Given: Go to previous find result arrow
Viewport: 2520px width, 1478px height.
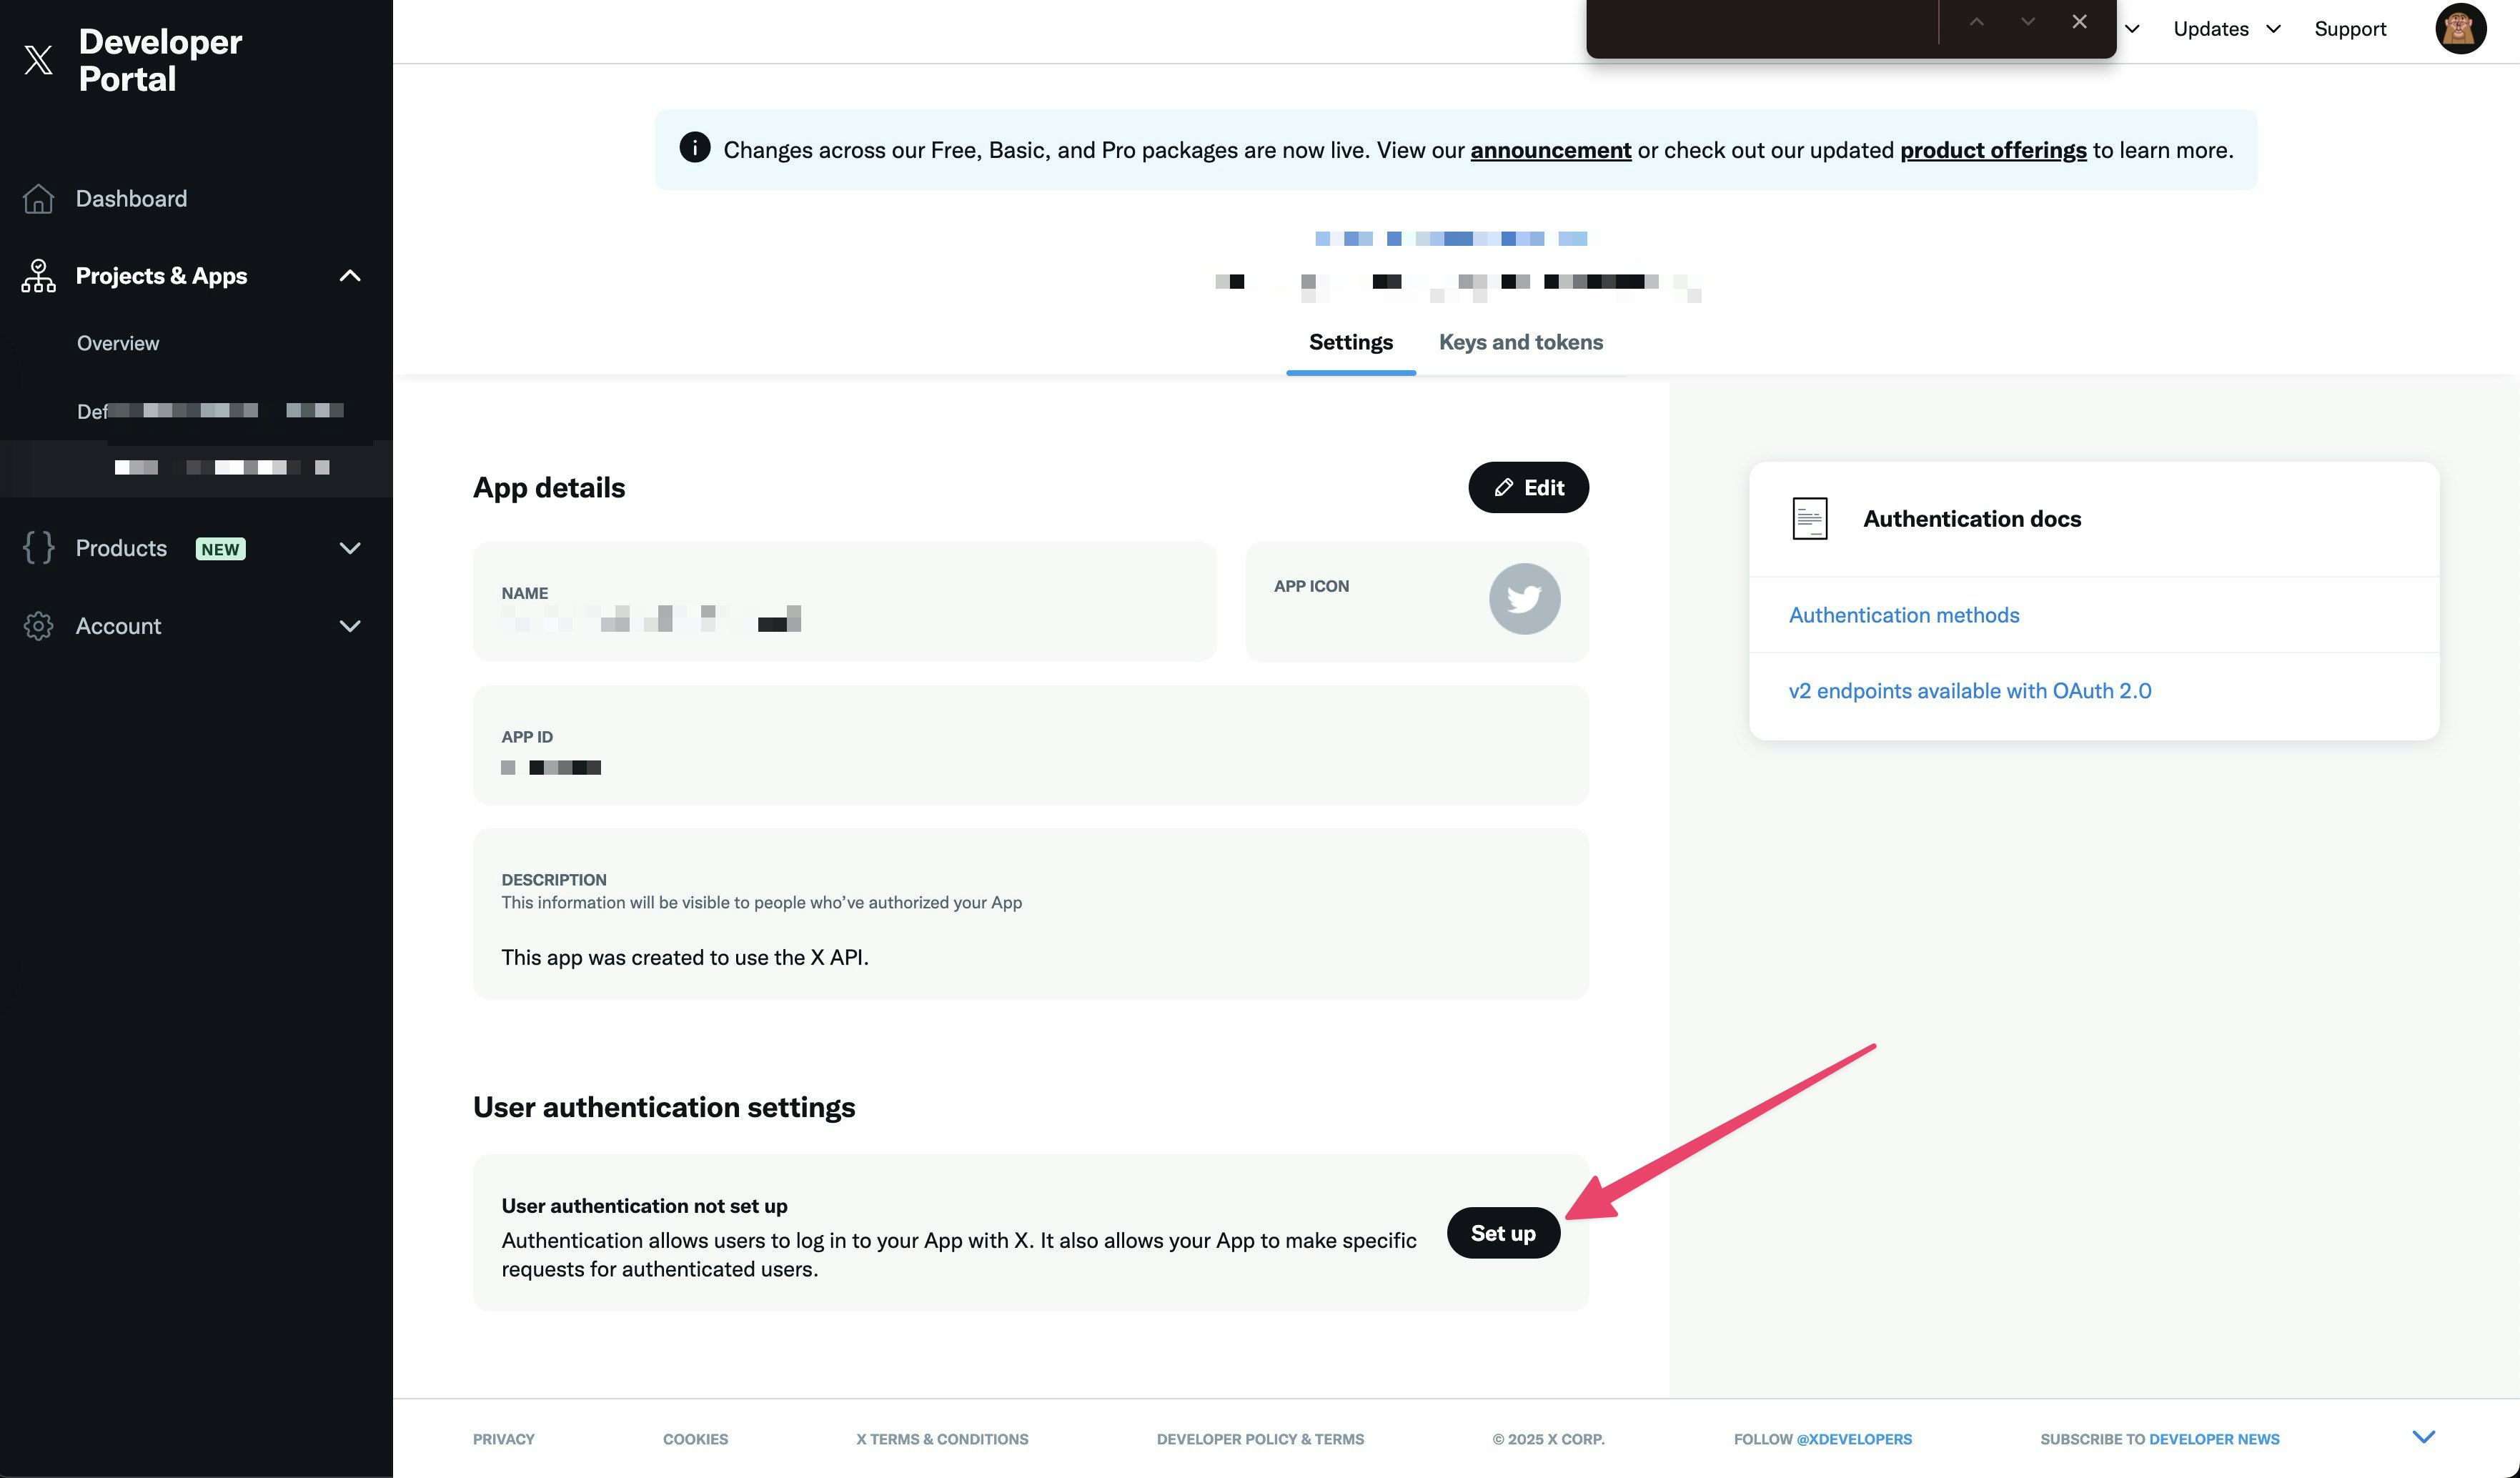Looking at the screenshot, I should tap(1976, 22).
